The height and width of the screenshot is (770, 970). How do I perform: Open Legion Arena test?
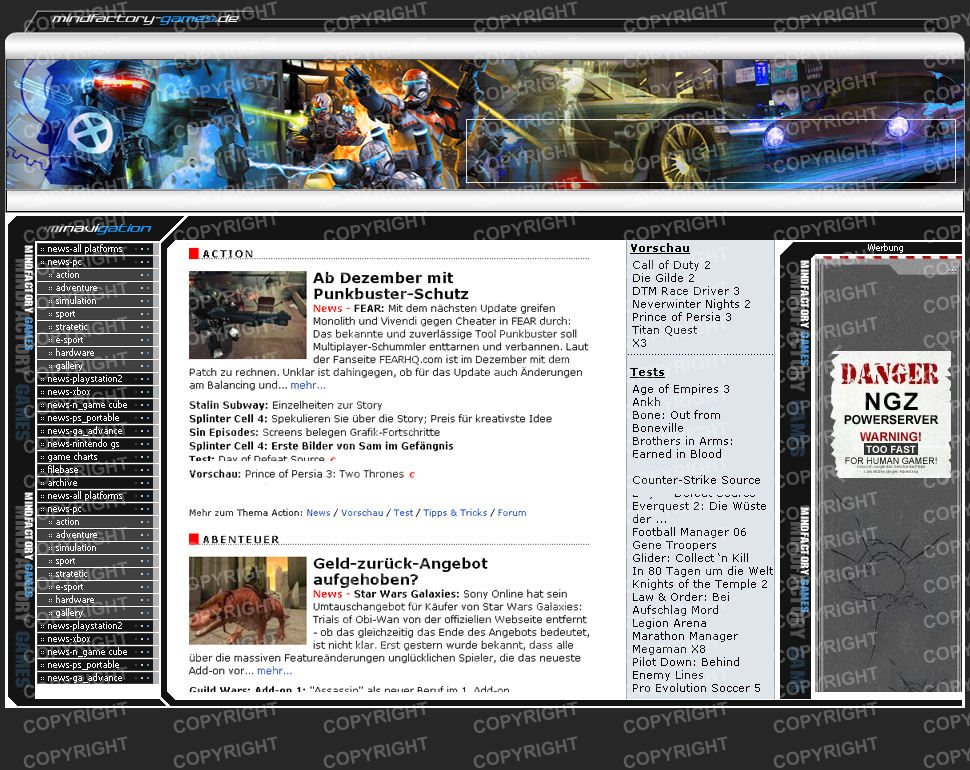pyautogui.click(x=669, y=623)
